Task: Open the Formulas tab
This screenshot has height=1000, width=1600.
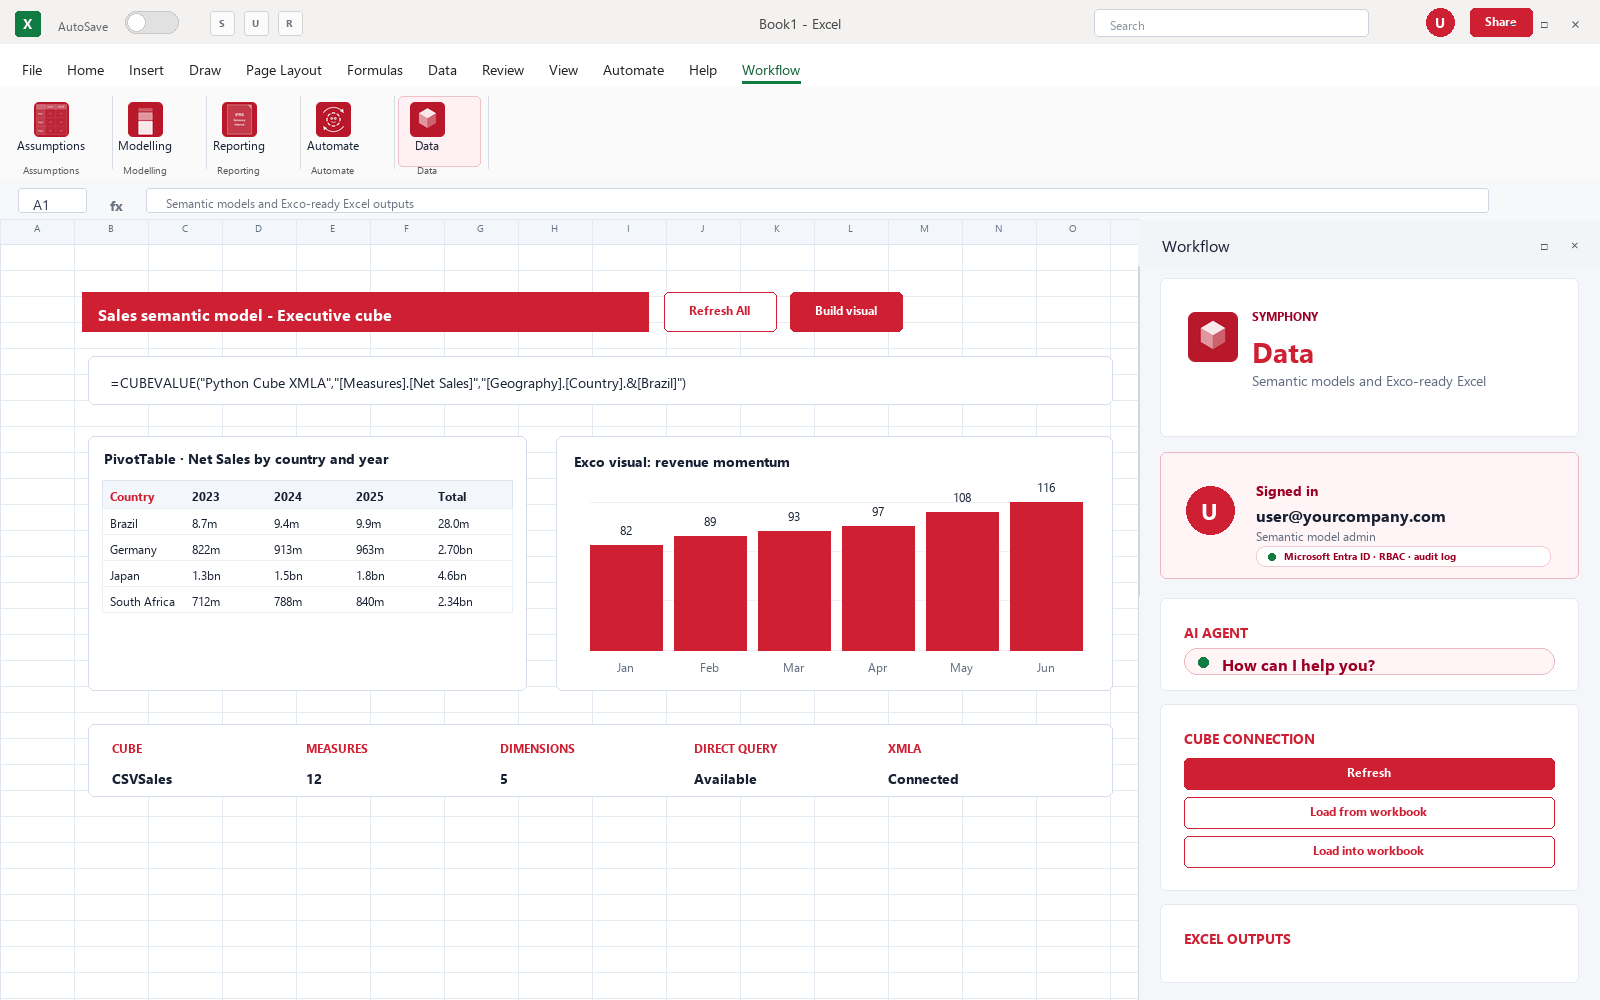Action: click(375, 70)
